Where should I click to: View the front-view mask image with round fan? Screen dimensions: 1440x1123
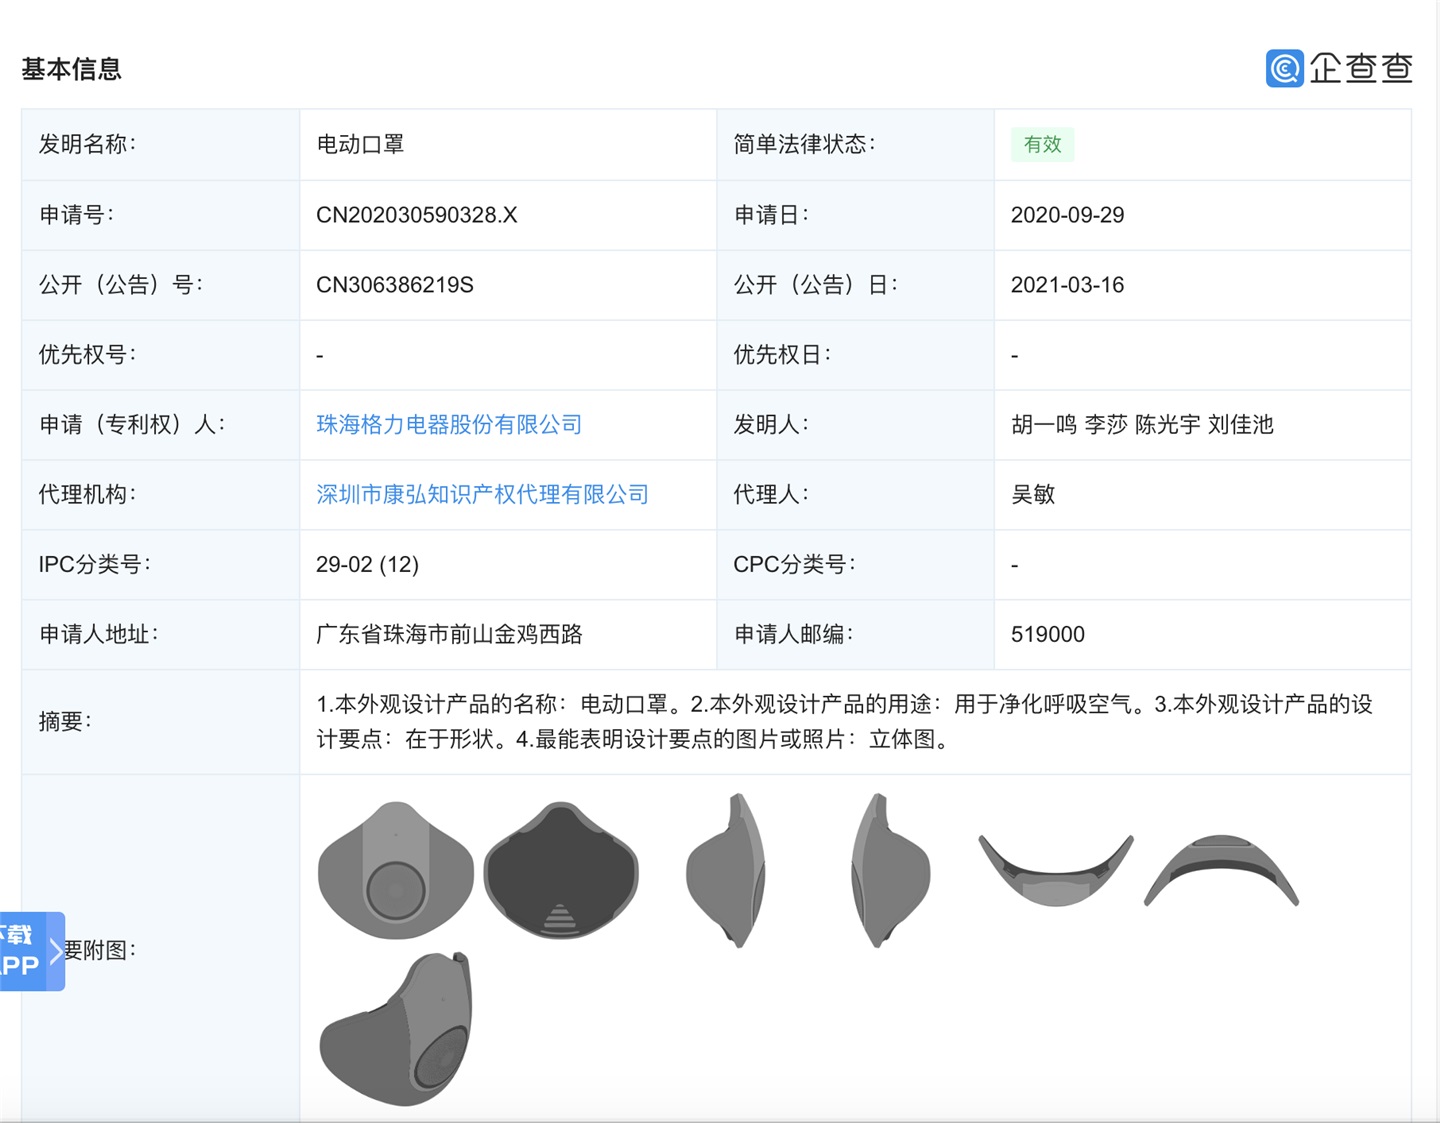coord(396,871)
